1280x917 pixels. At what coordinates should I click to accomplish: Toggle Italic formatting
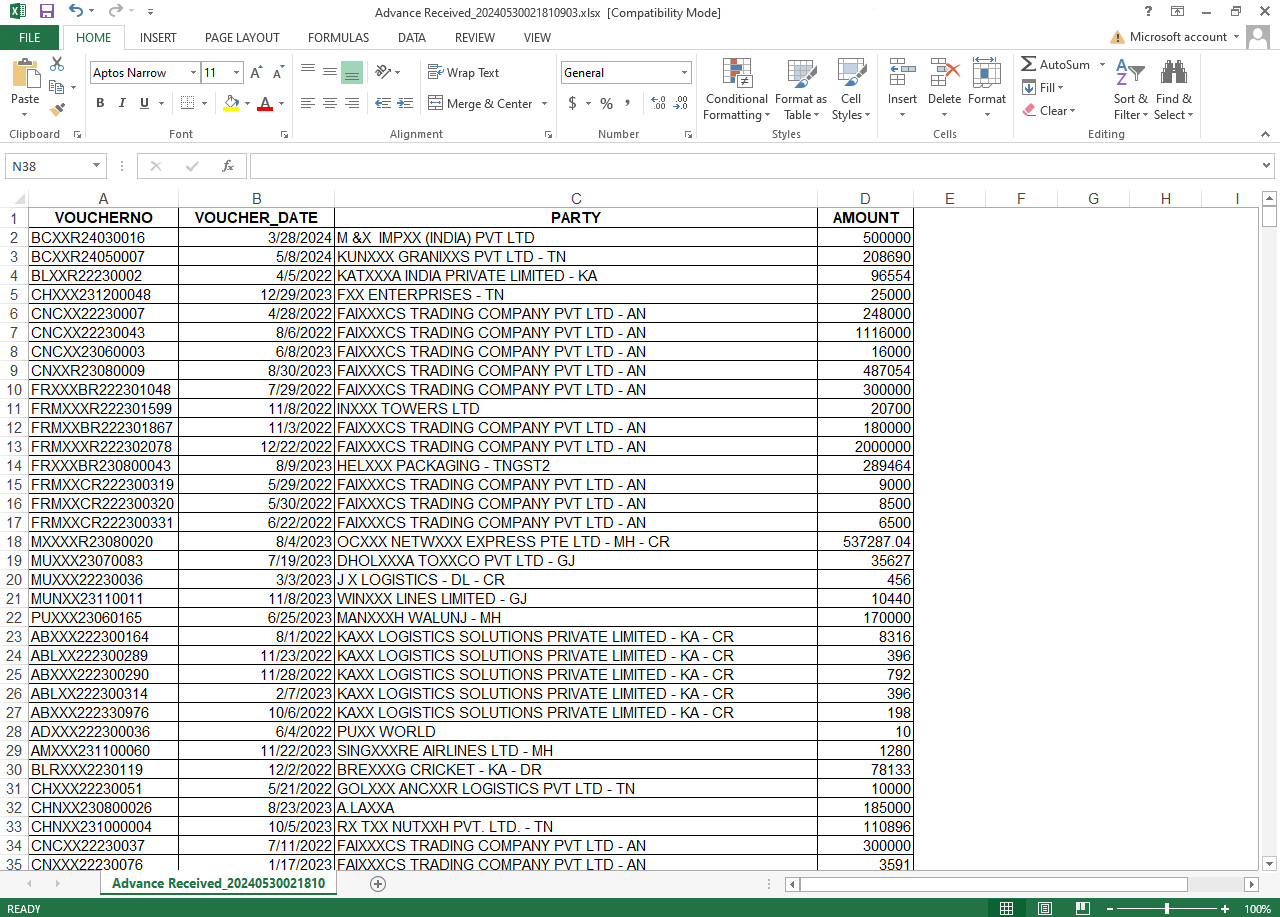tap(122, 103)
